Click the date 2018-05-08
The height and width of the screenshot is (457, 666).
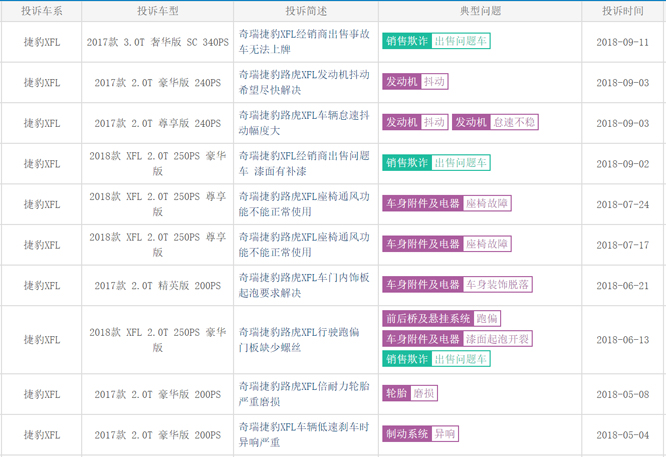[x=623, y=395]
